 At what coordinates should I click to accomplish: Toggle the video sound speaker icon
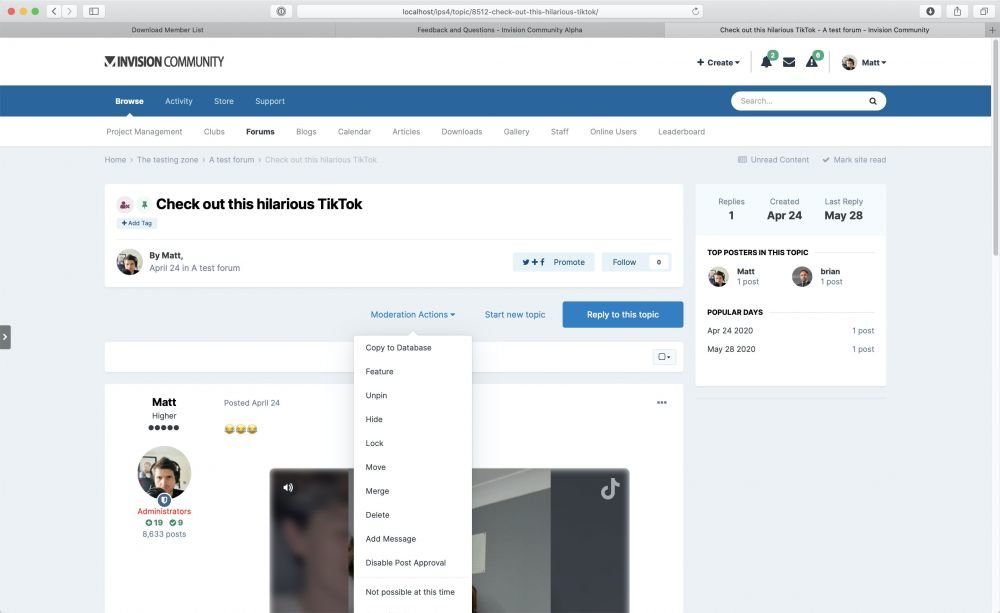(x=288, y=487)
